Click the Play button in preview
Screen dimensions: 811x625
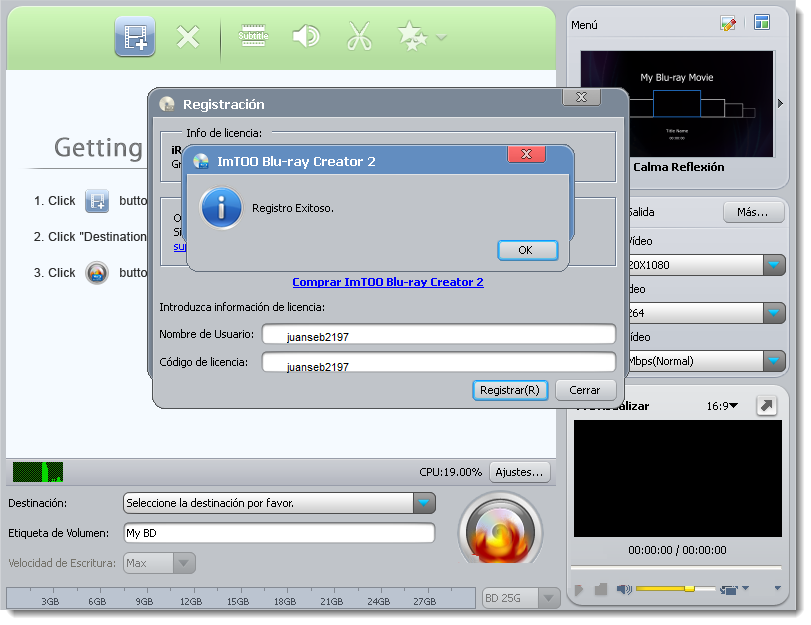(x=579, y=589)
